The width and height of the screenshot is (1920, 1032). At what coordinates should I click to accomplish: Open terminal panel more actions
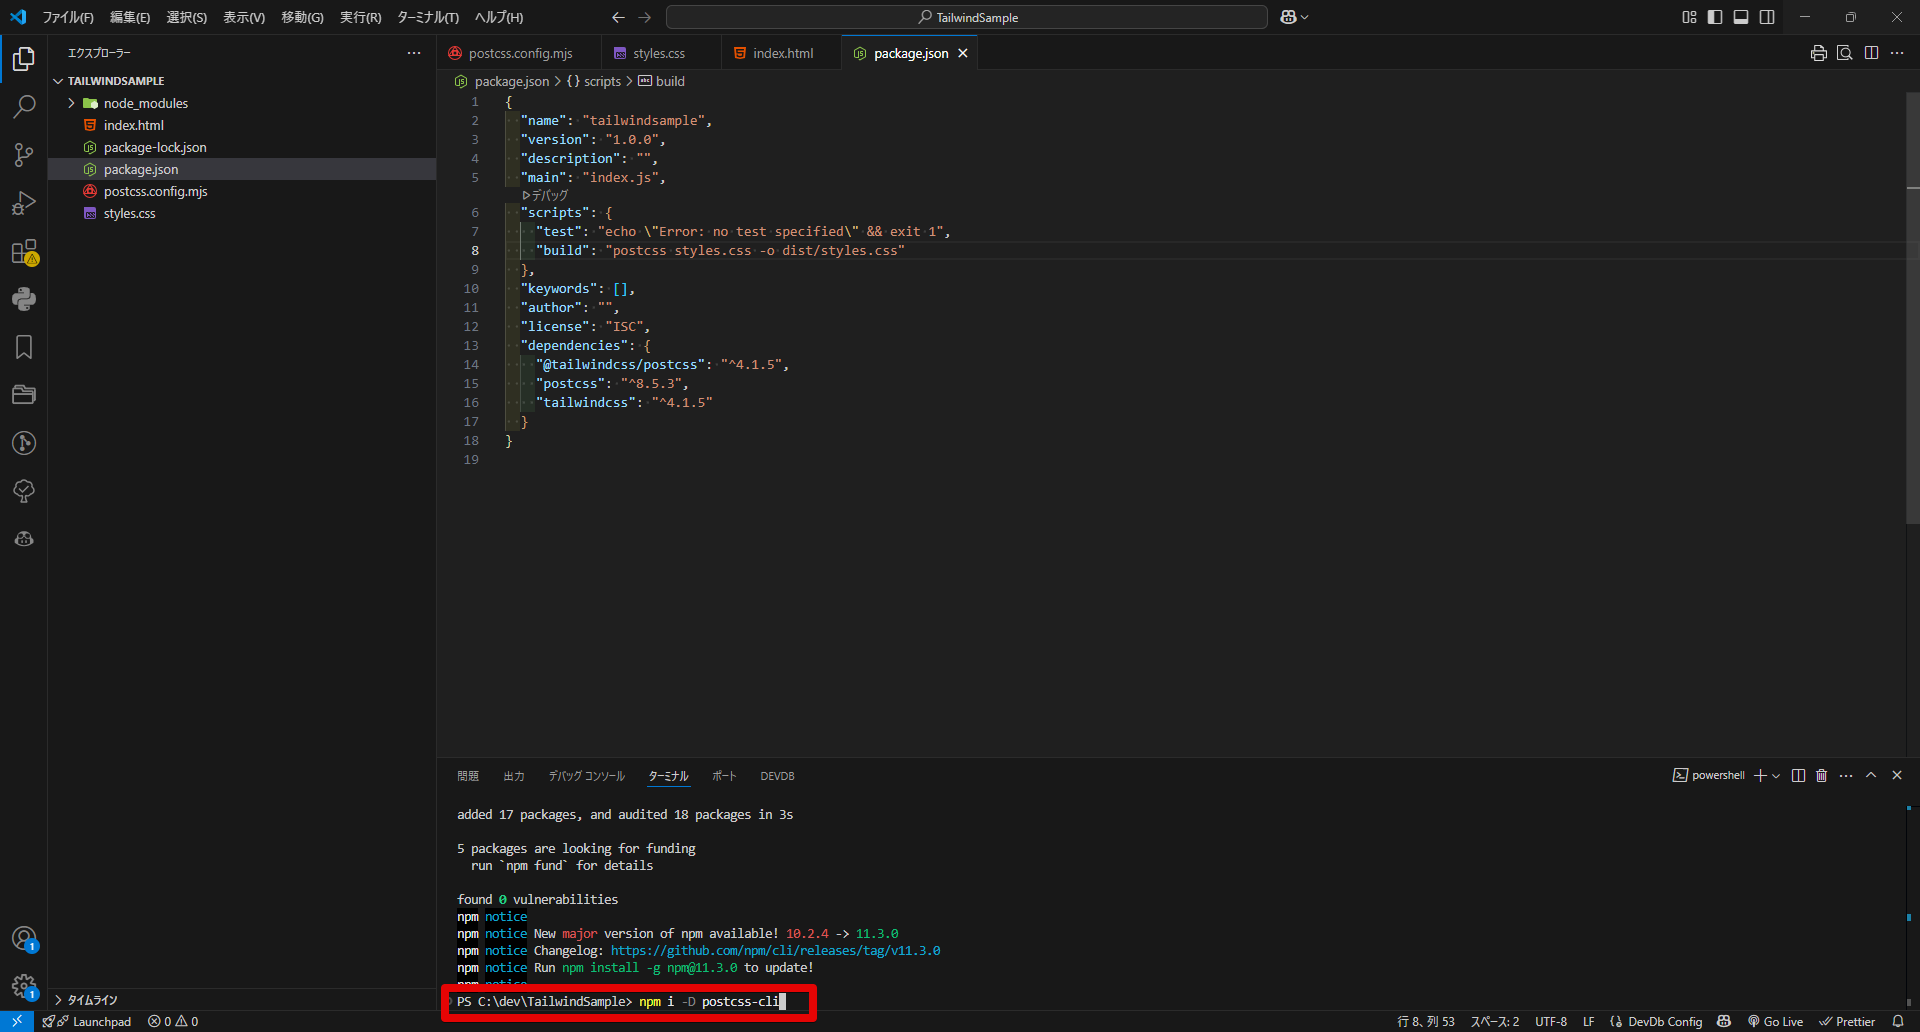click(1846, 776)
